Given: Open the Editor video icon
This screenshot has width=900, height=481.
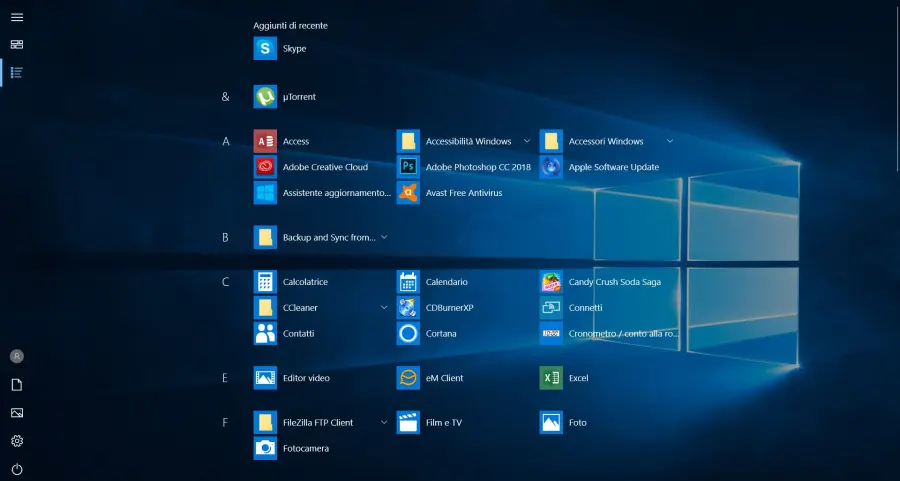Looking at the screenshot, I should [x=265, y=378].
